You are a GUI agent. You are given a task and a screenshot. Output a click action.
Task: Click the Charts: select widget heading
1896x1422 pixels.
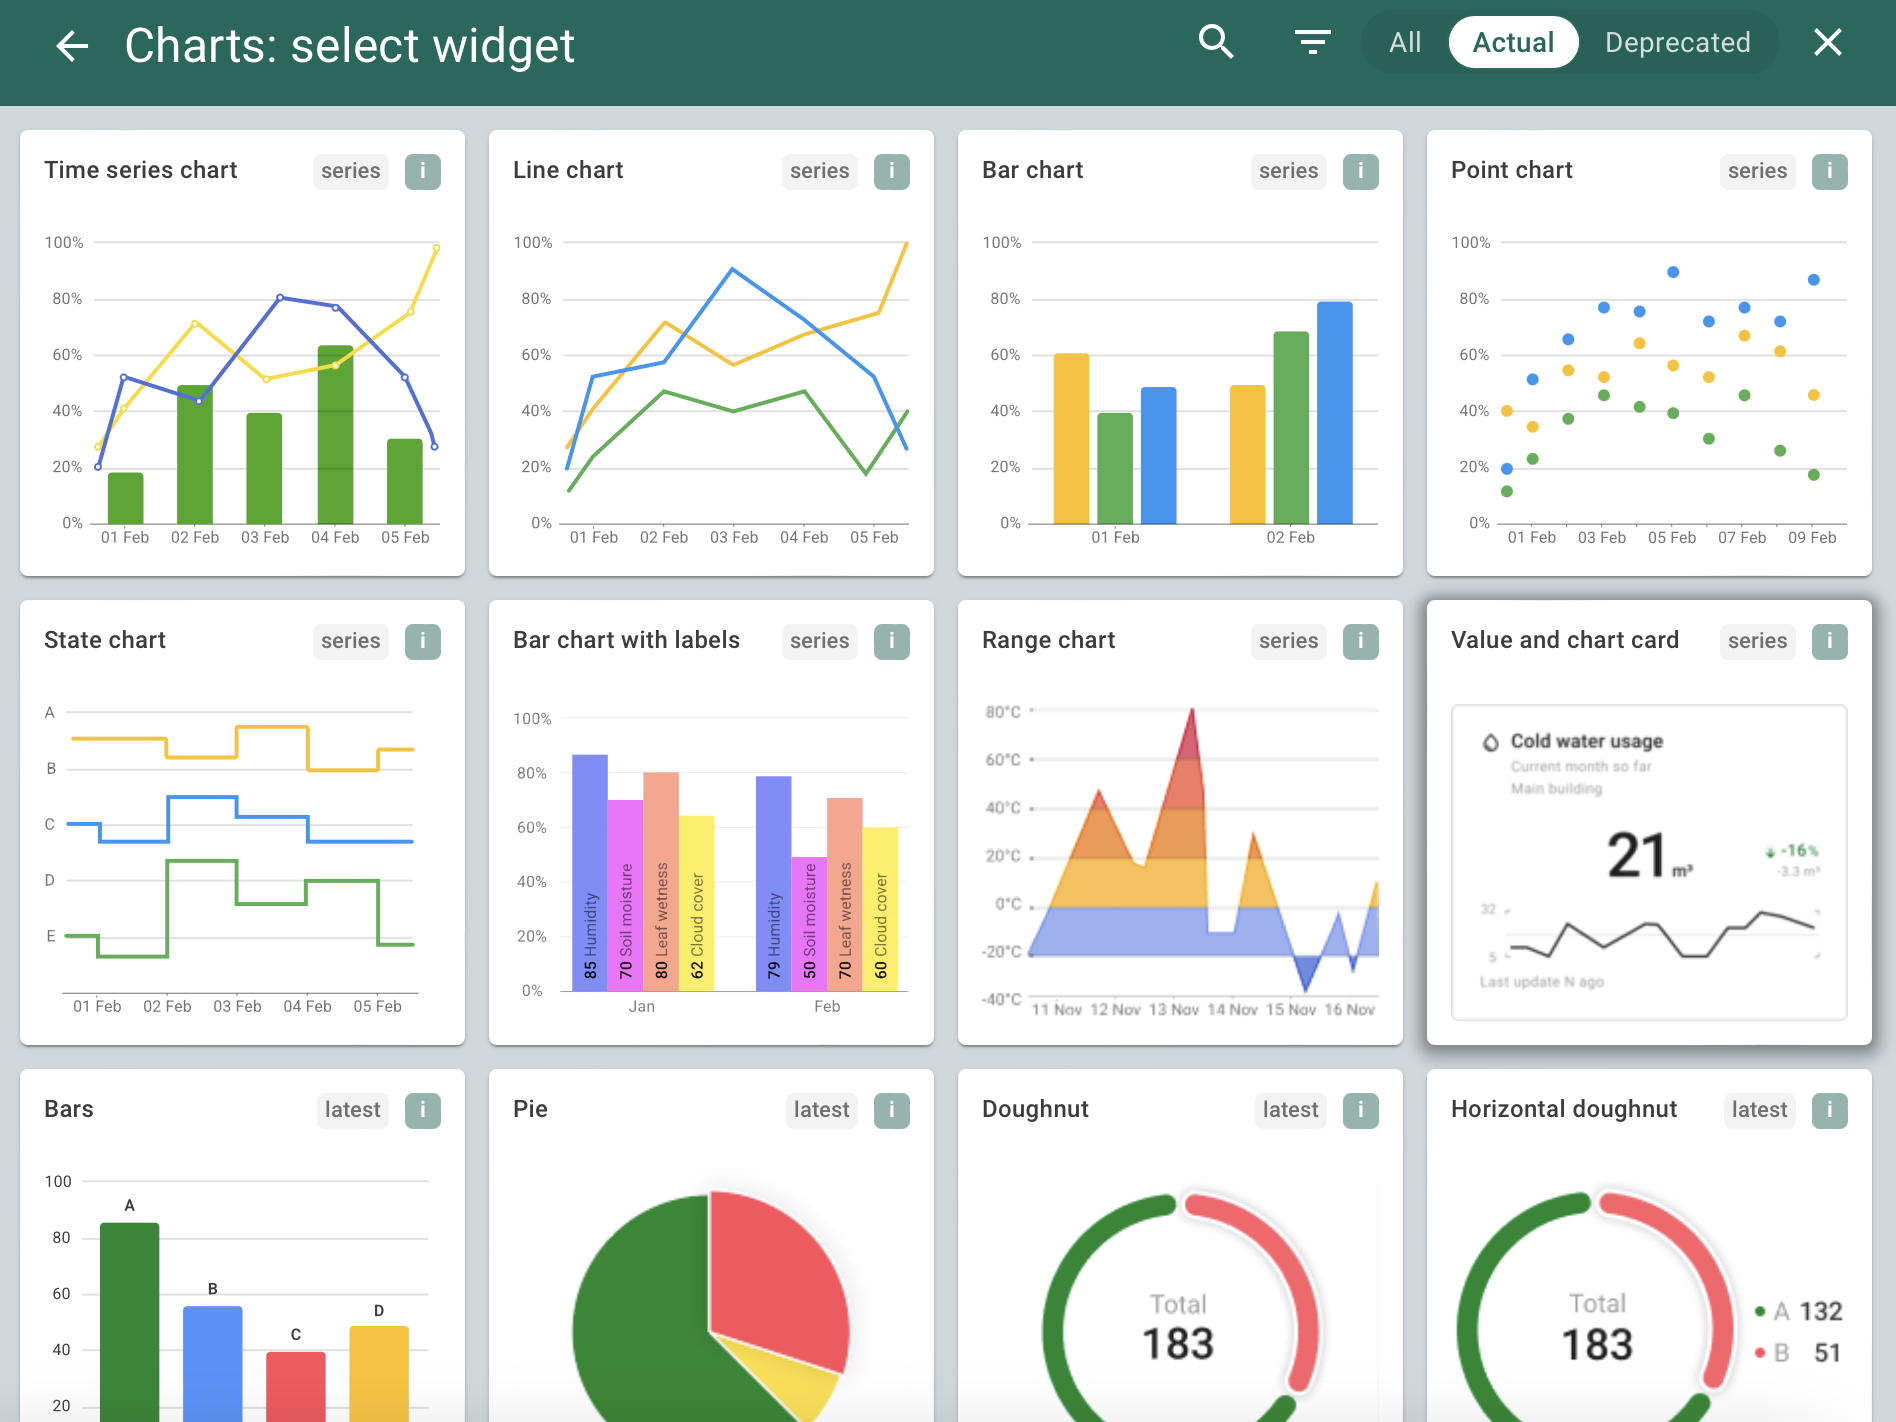350,46
